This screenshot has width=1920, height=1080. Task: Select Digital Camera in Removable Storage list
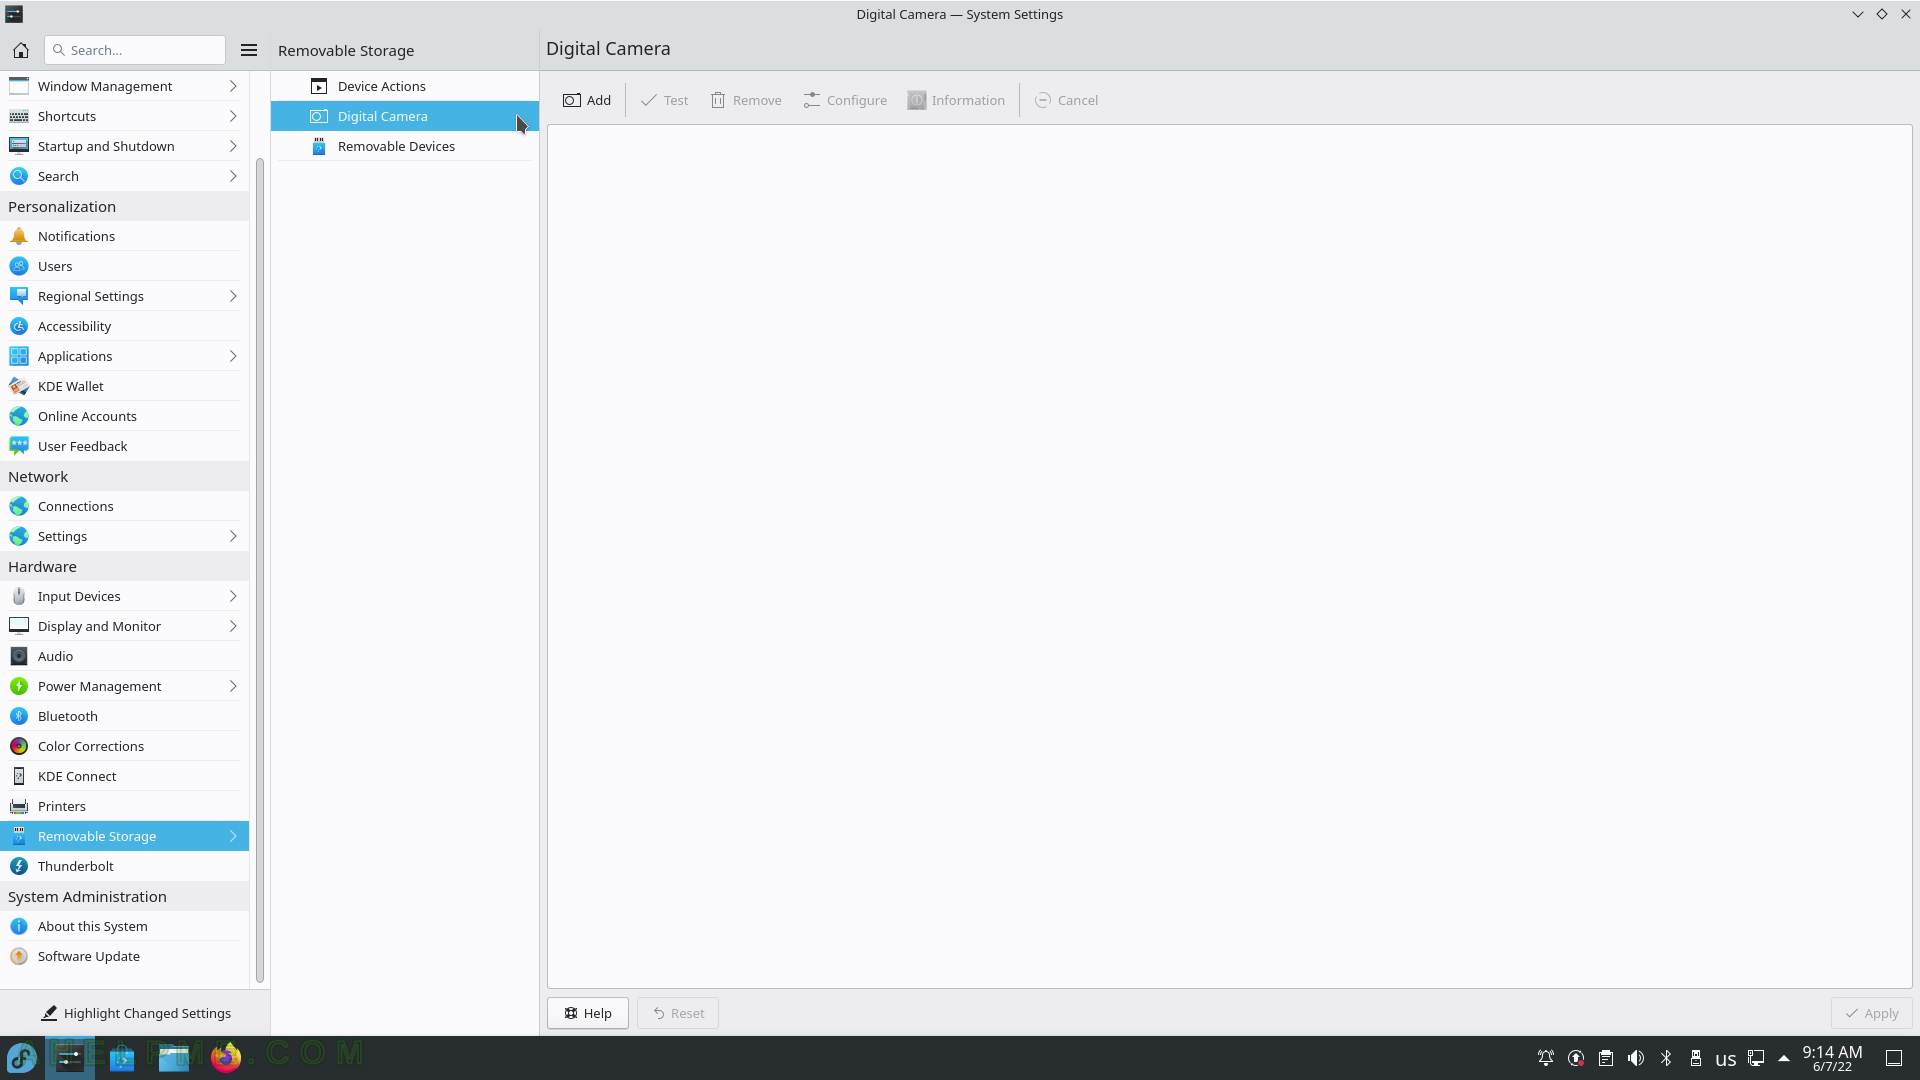[x=404, y=116]
